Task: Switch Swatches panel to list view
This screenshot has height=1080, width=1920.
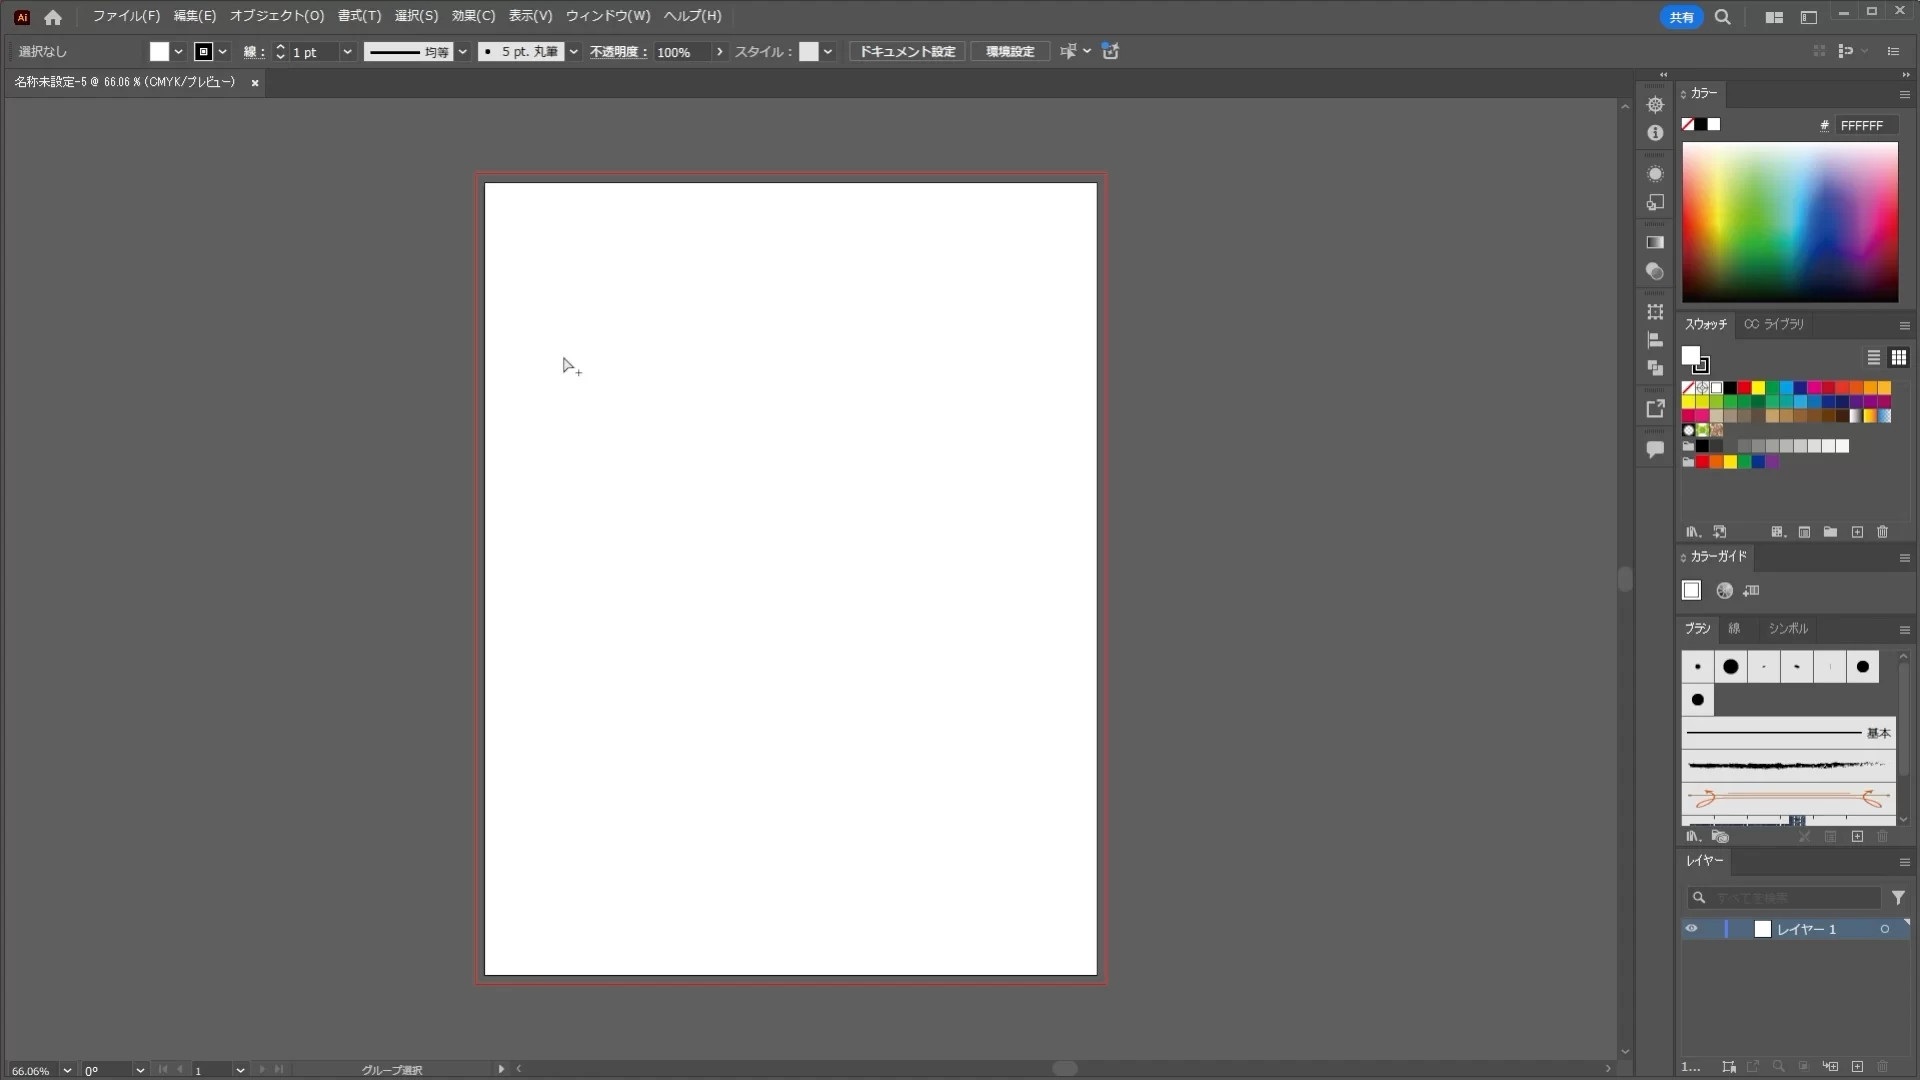Action: [x=1874, y=357]
